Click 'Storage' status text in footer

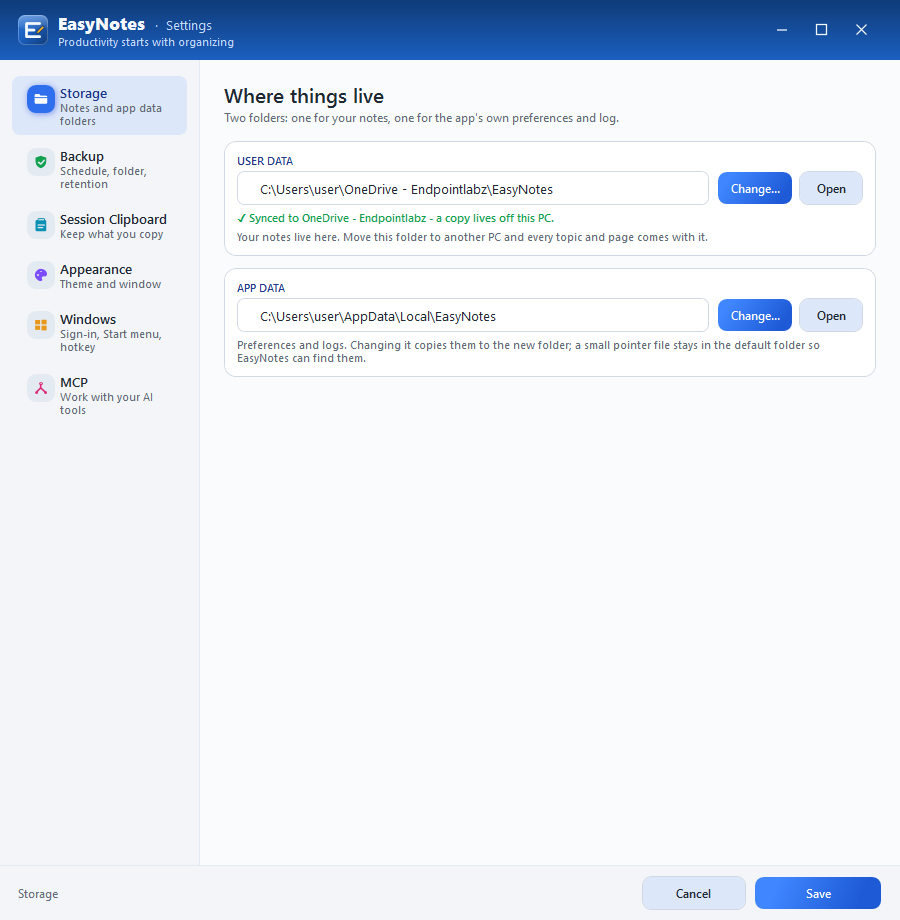click(x=38, y=894)
